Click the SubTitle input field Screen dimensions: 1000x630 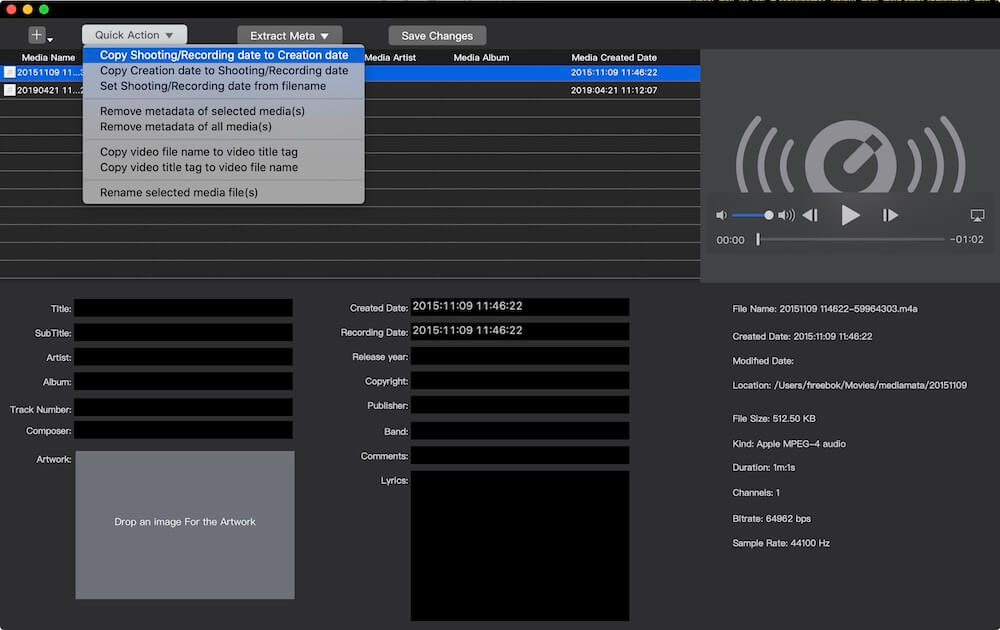184,332
